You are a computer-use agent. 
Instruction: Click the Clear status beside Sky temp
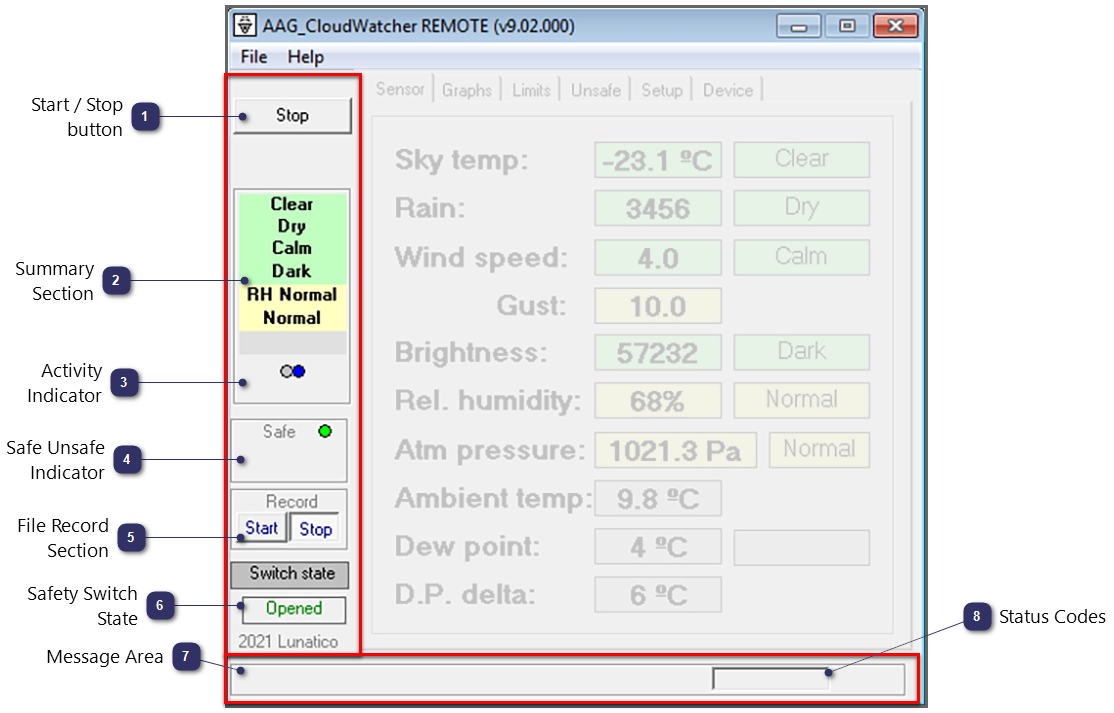point(801,159)
